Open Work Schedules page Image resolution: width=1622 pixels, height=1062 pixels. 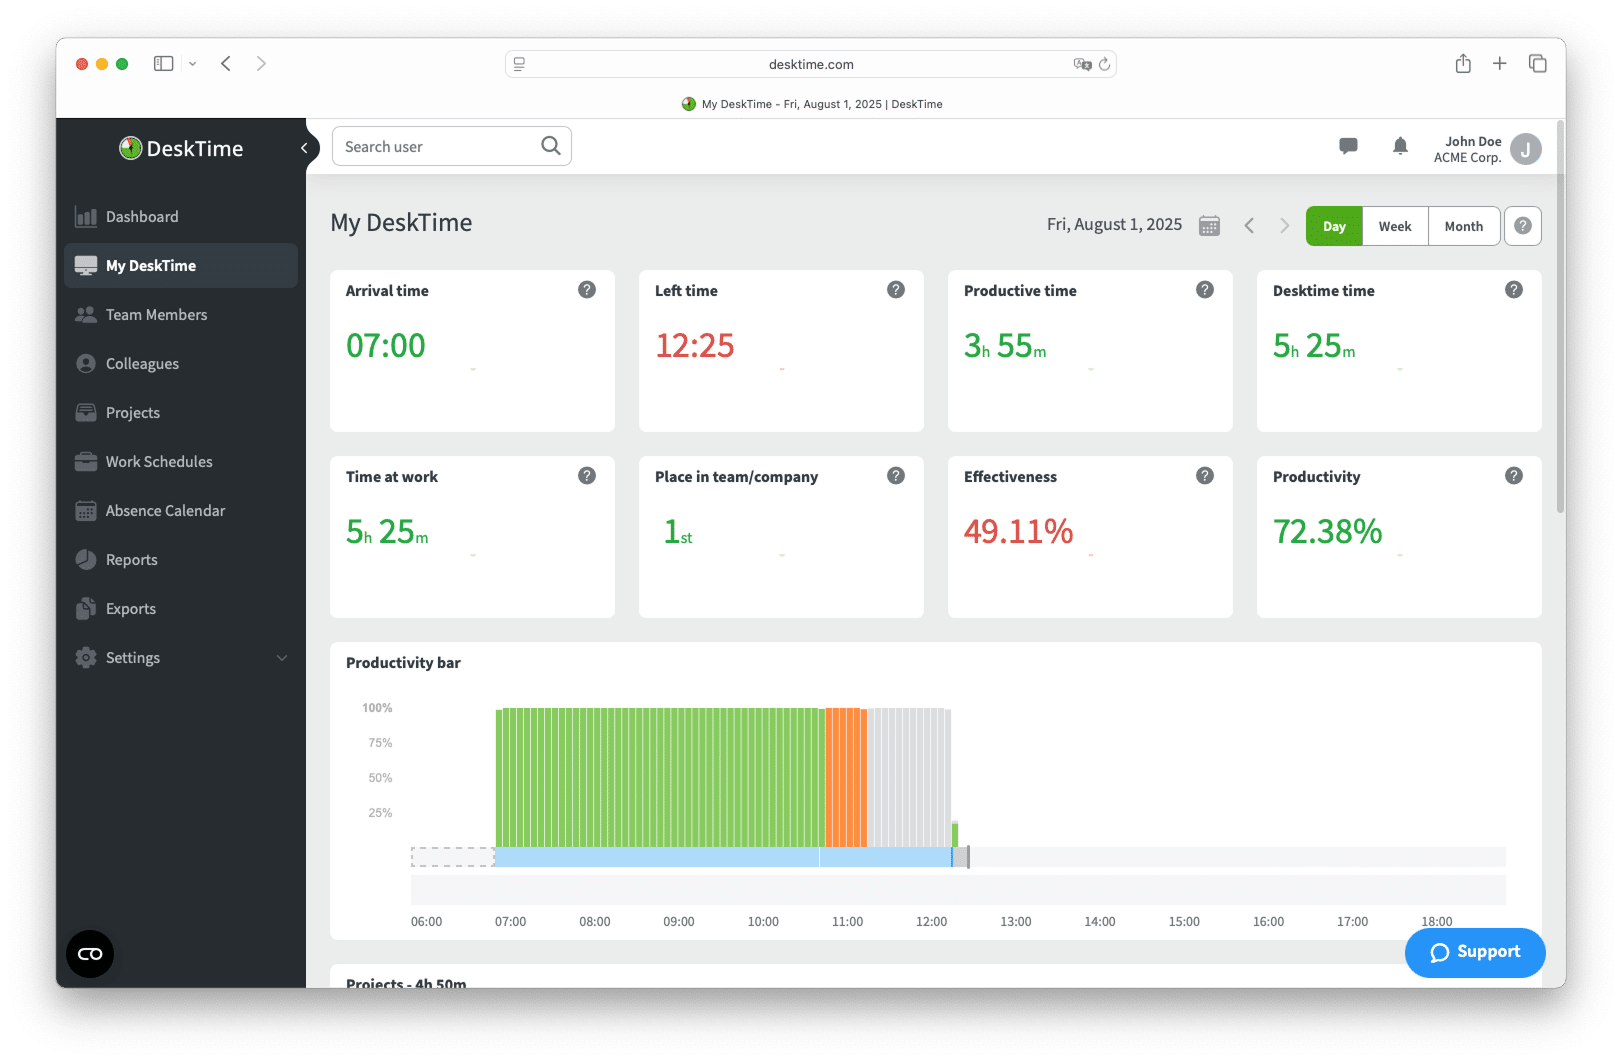point(180,462)
